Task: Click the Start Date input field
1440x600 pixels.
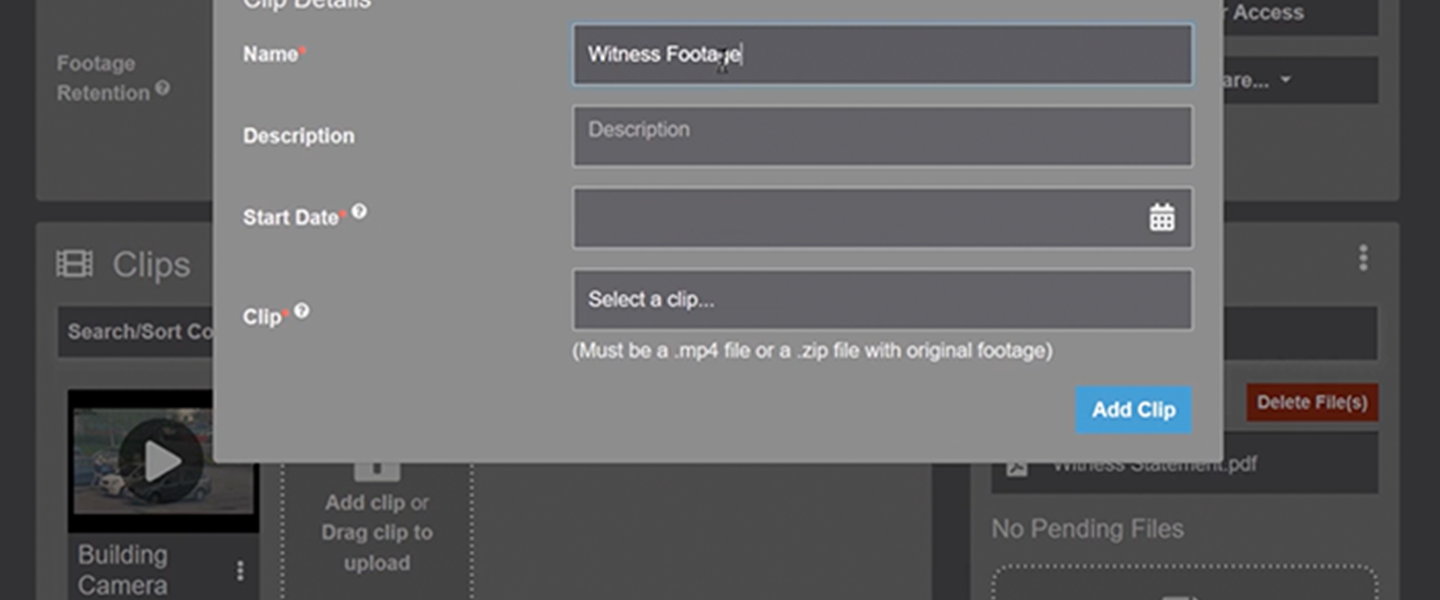Action: 882,218
